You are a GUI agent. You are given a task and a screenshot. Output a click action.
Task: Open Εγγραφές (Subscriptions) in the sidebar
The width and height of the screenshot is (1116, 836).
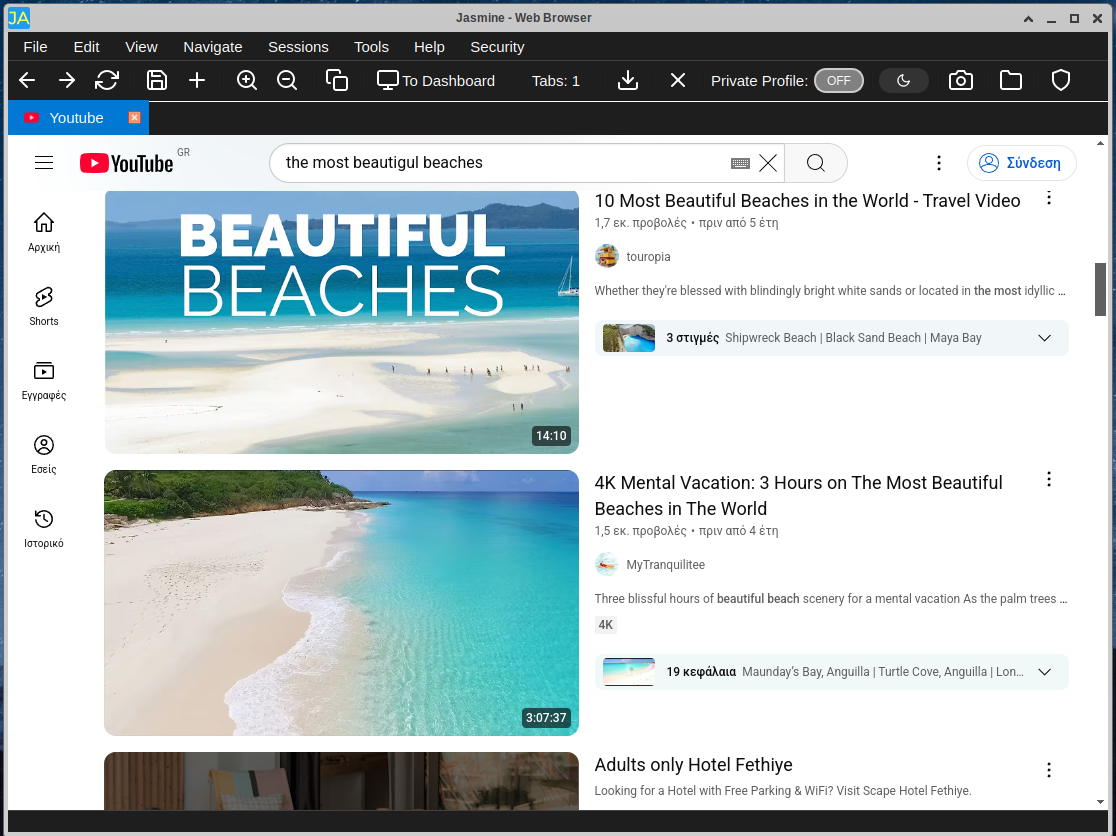(43, 381)
